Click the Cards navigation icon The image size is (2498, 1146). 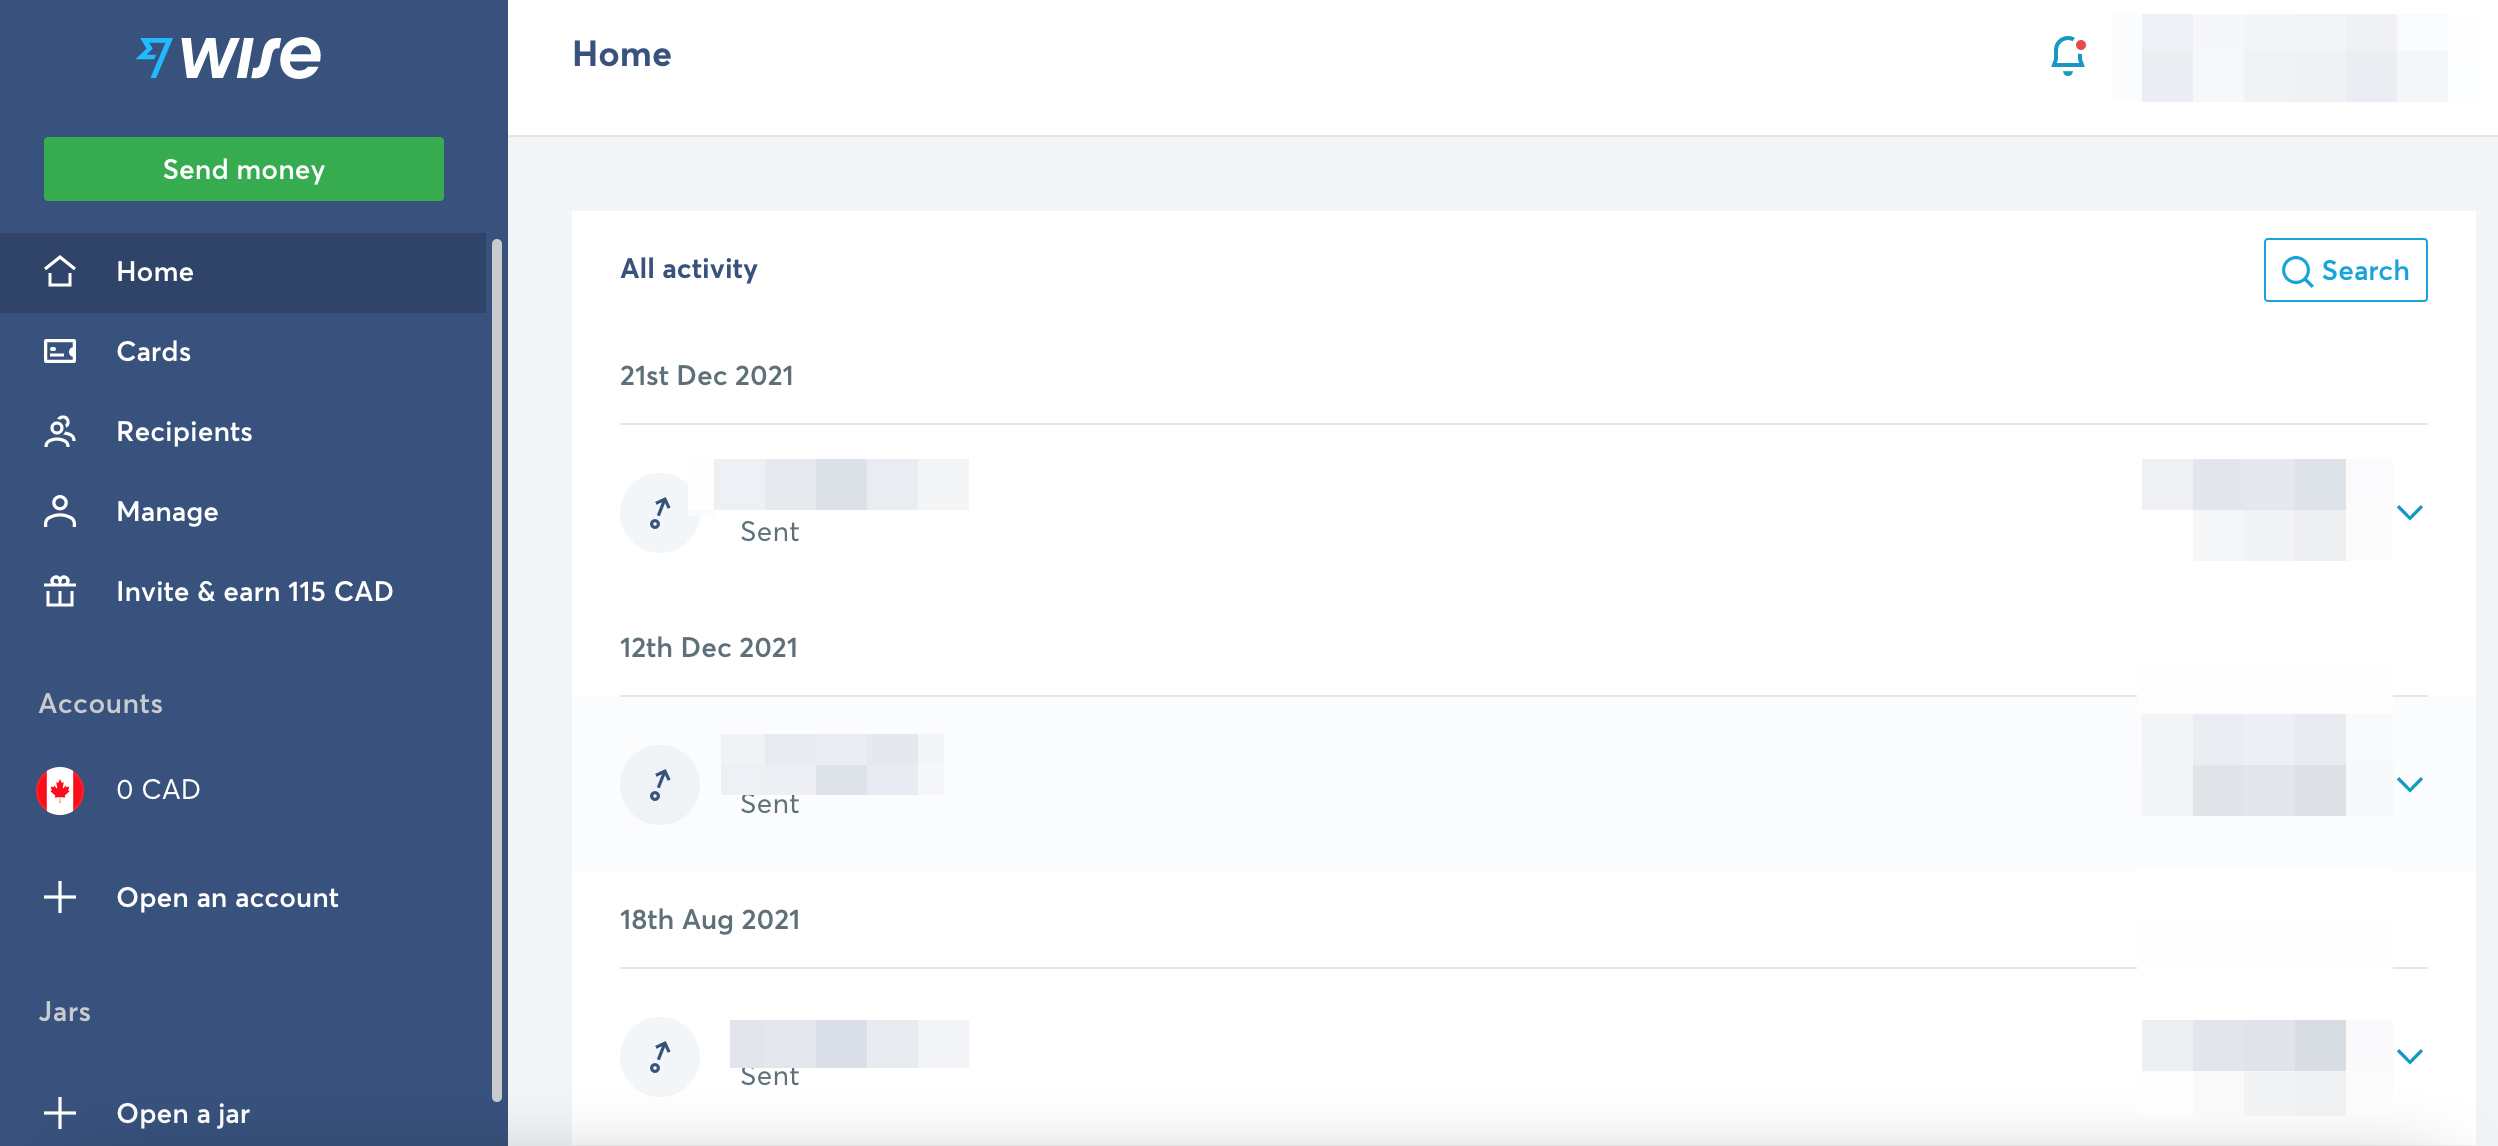(x=61, y=351)
